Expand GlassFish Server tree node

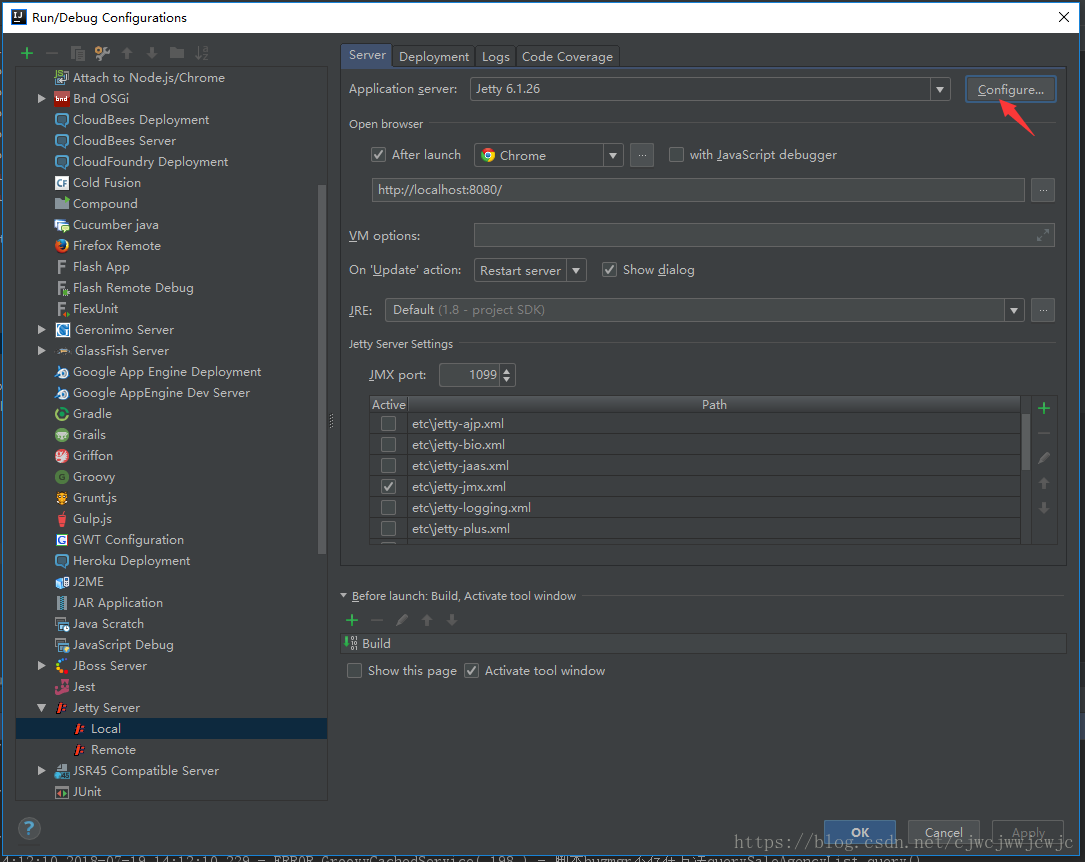coord(42,351)
